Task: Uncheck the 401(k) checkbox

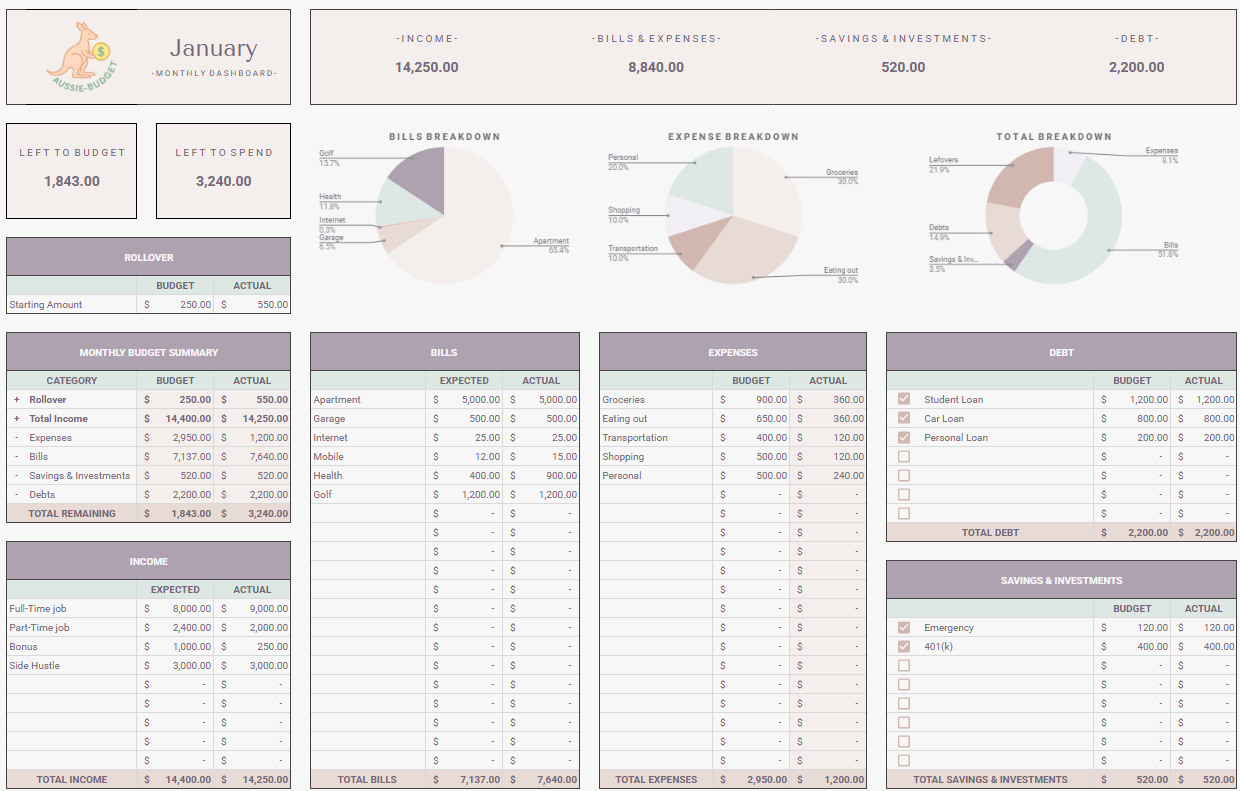Action: [x=904, y=646]
